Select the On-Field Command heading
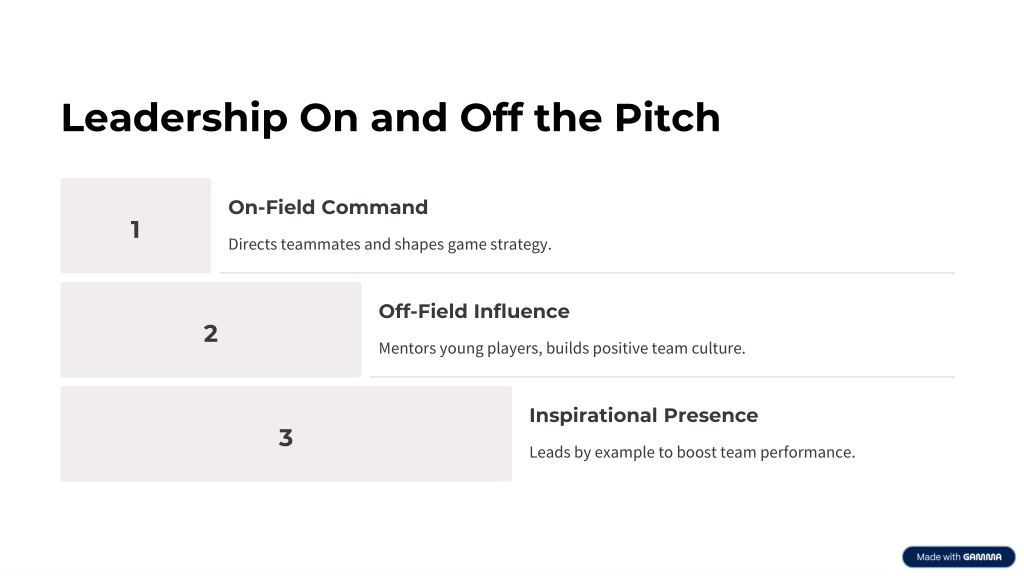Screen dimensions: 1024x576 tap(328, 207)
